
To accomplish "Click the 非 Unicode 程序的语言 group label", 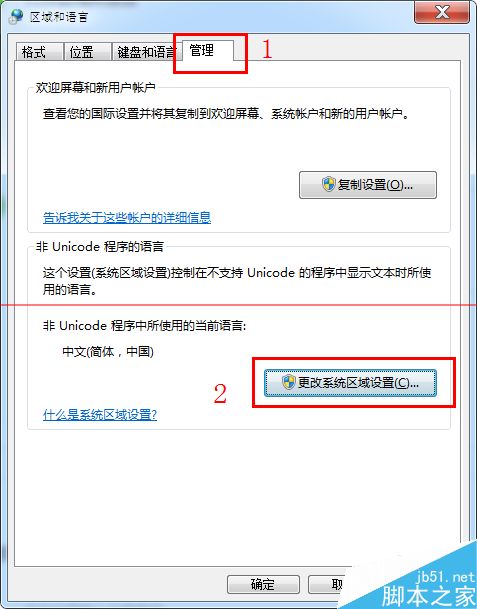I will tap(100, 247).
